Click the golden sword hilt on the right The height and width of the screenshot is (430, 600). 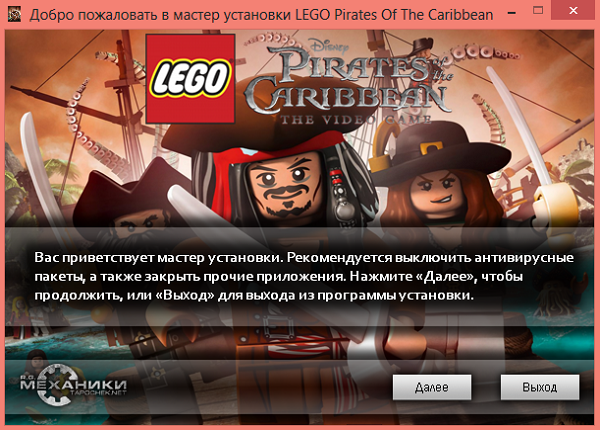coord(555,203)
